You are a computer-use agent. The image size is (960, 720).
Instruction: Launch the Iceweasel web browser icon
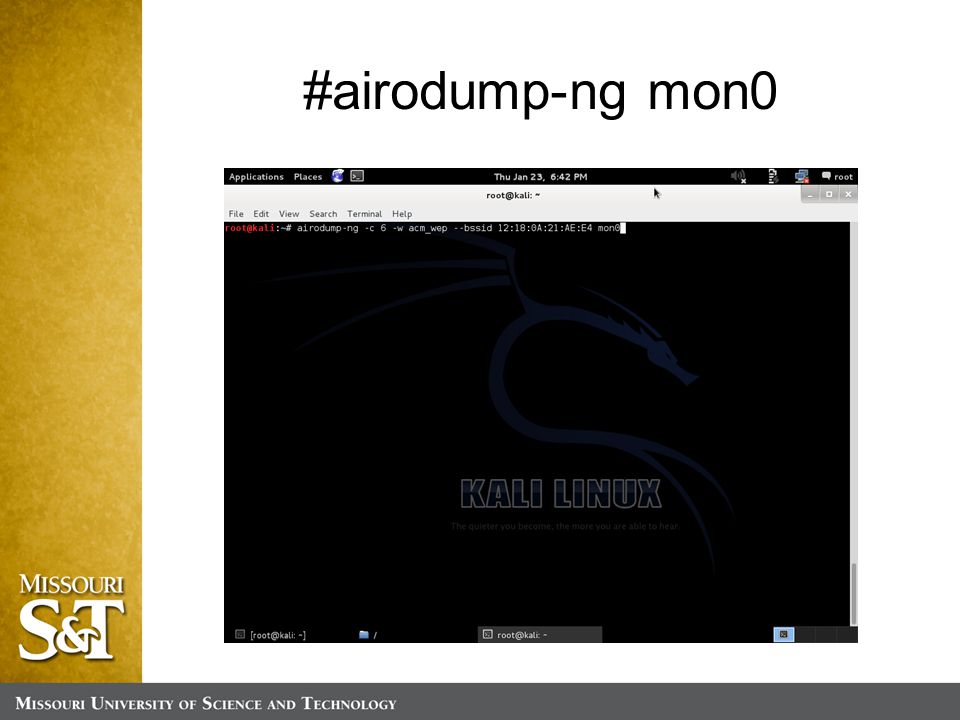(x=337, y=176)
